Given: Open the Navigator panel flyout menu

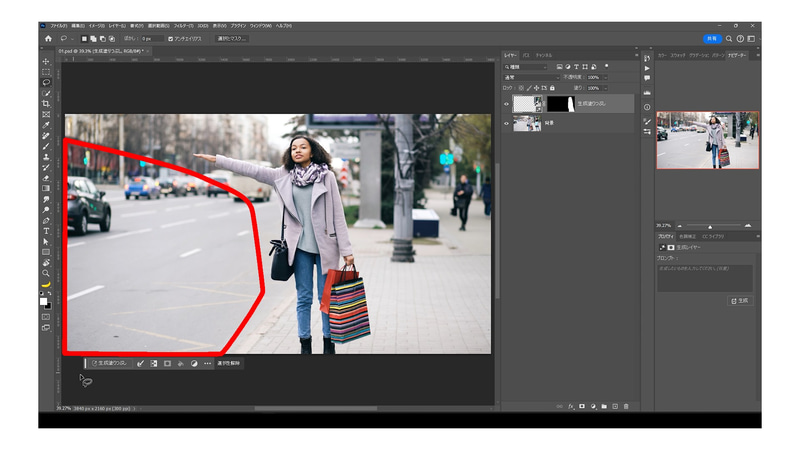Looking at the screenshot, I should [x=758, y=55].
